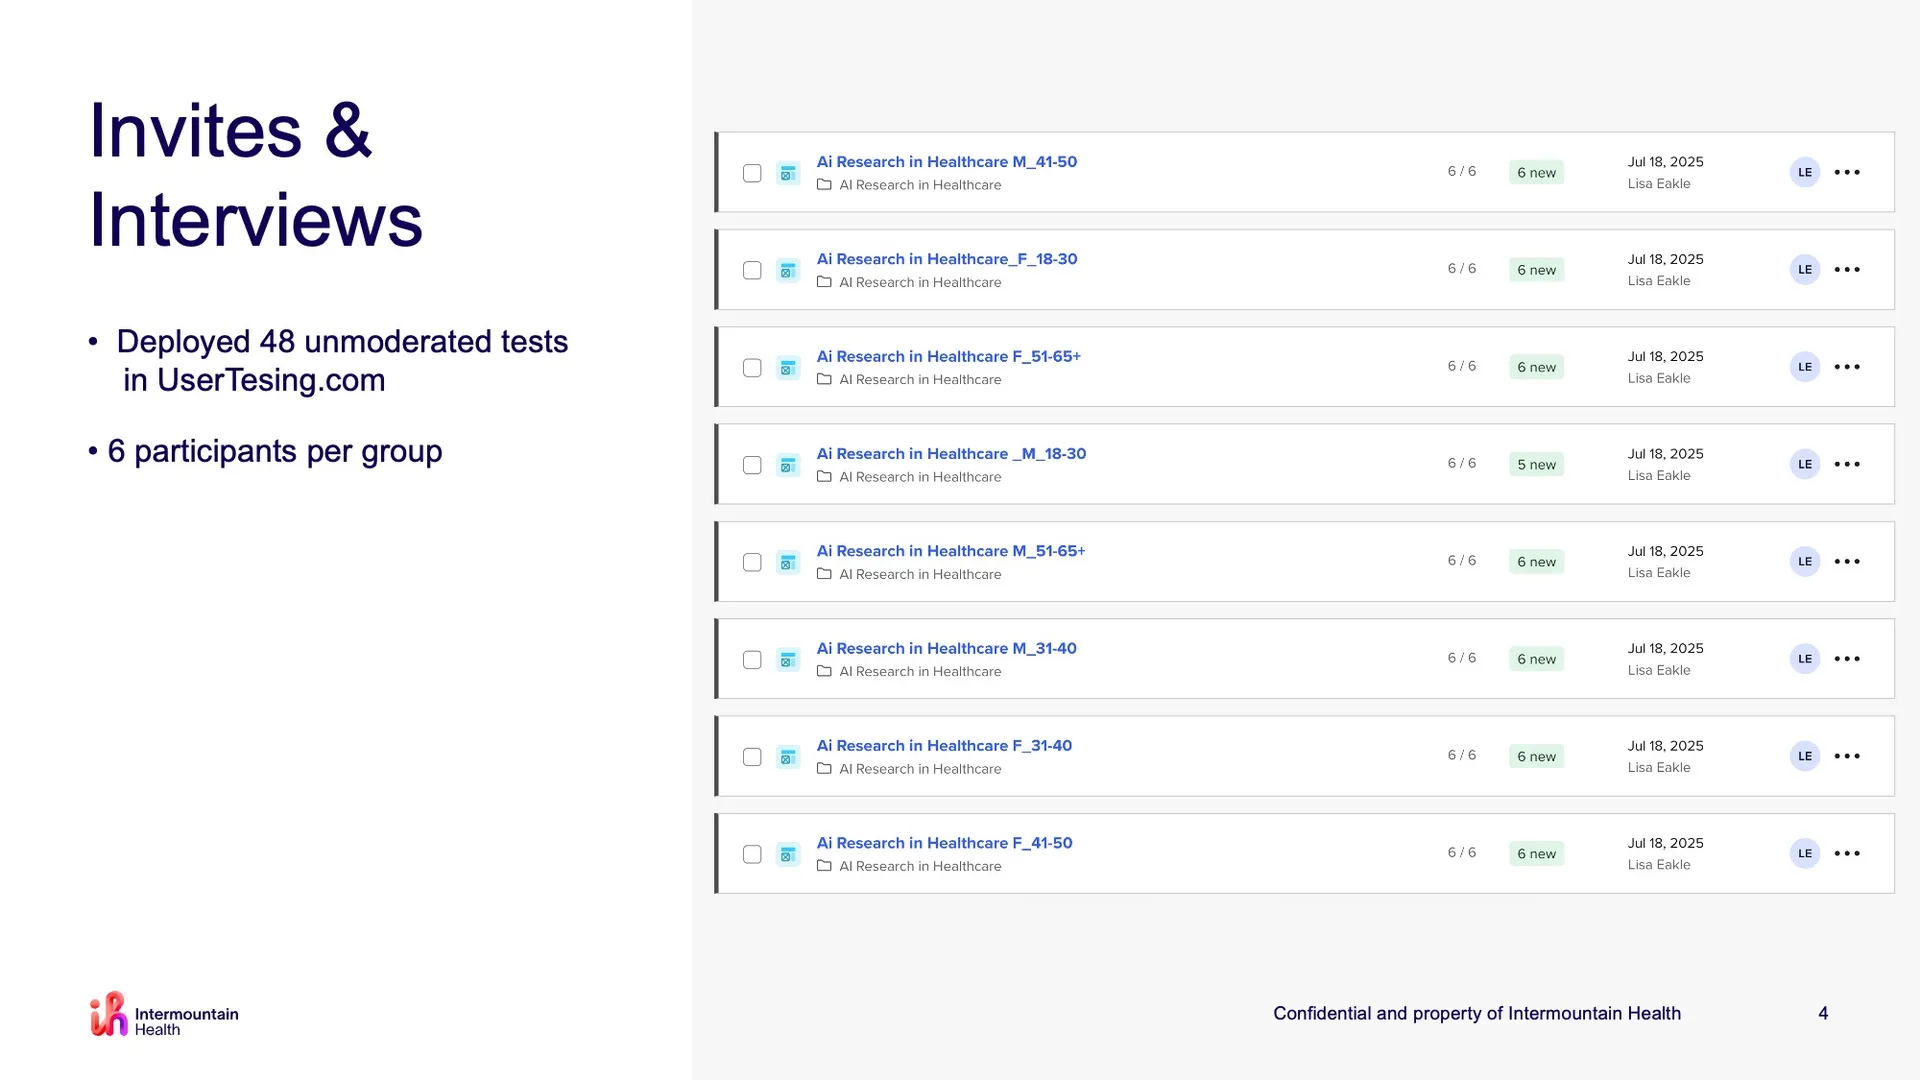Open AI Research in Healthcare folder under M_41-50
Image resolution: width=1920 pixels, height=1080 pixels.
click(x=919, y=185)
